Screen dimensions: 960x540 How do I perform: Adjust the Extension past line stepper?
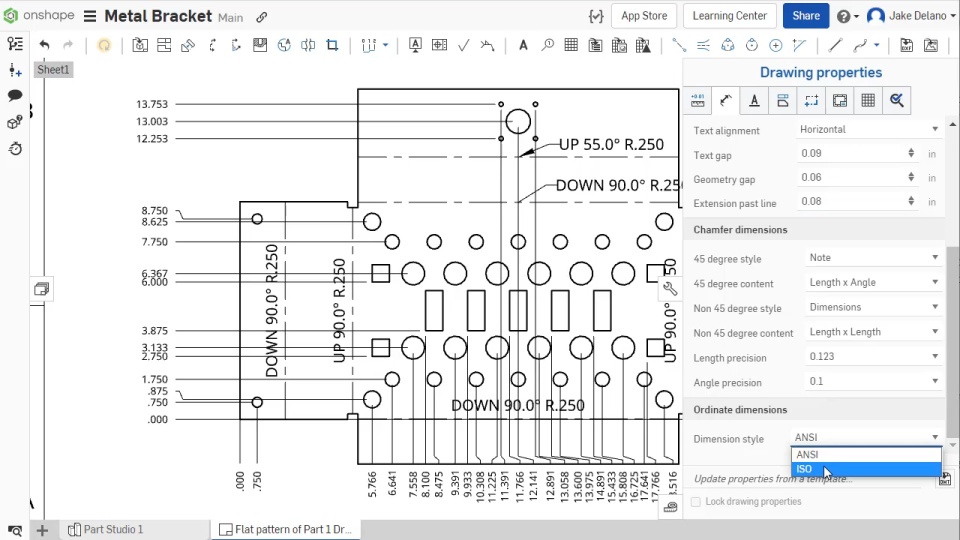(x=911, y=201)
